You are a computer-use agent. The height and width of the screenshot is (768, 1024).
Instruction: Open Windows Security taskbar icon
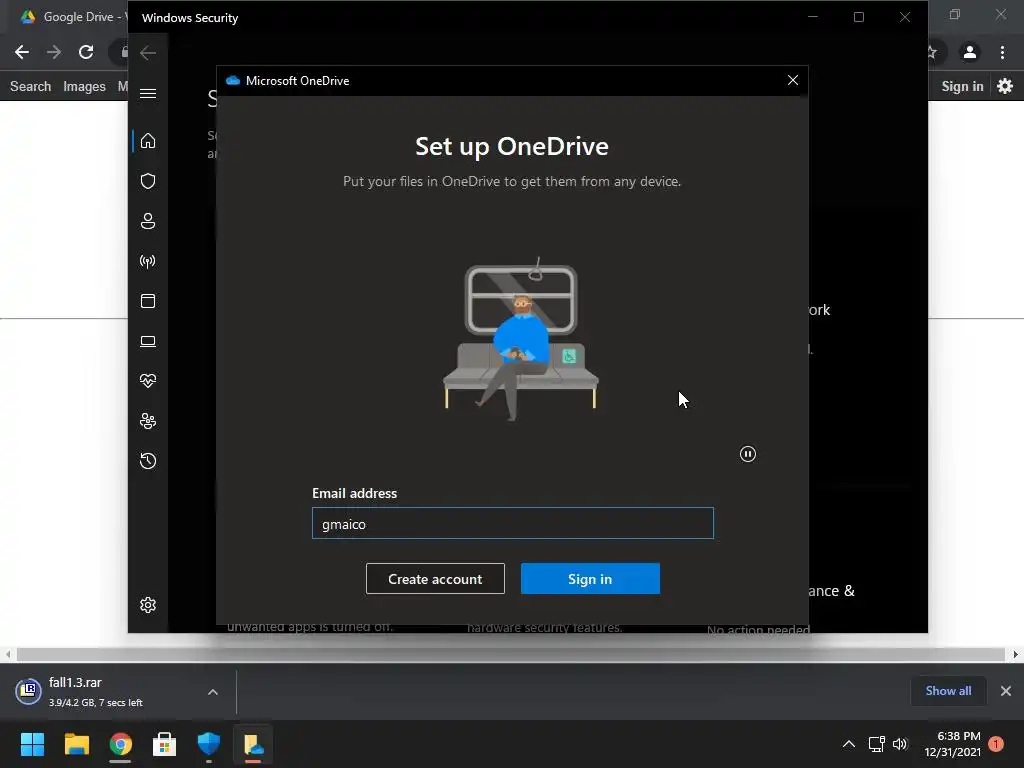coord(209,744)
